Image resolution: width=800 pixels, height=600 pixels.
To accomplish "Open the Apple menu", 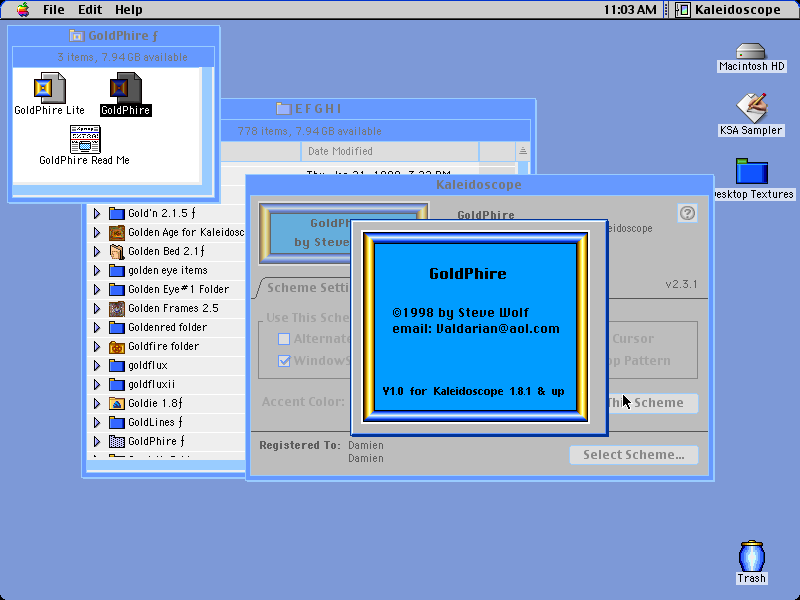I will click(23, 10).
